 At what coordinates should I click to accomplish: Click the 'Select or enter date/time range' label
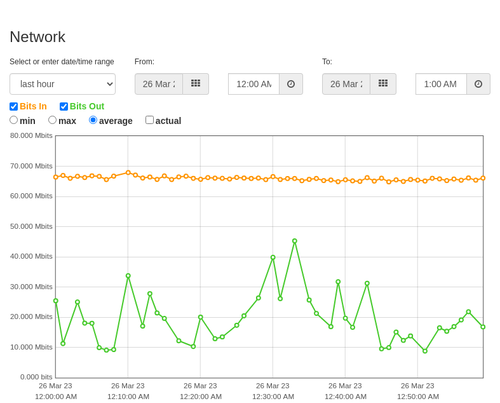pyautogui.click(x=62, y=62)
